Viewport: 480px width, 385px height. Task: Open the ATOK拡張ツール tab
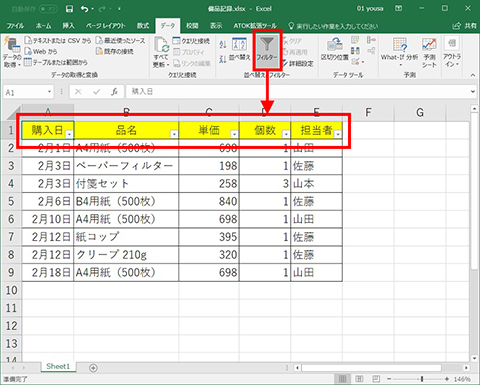tap(255, 26)
